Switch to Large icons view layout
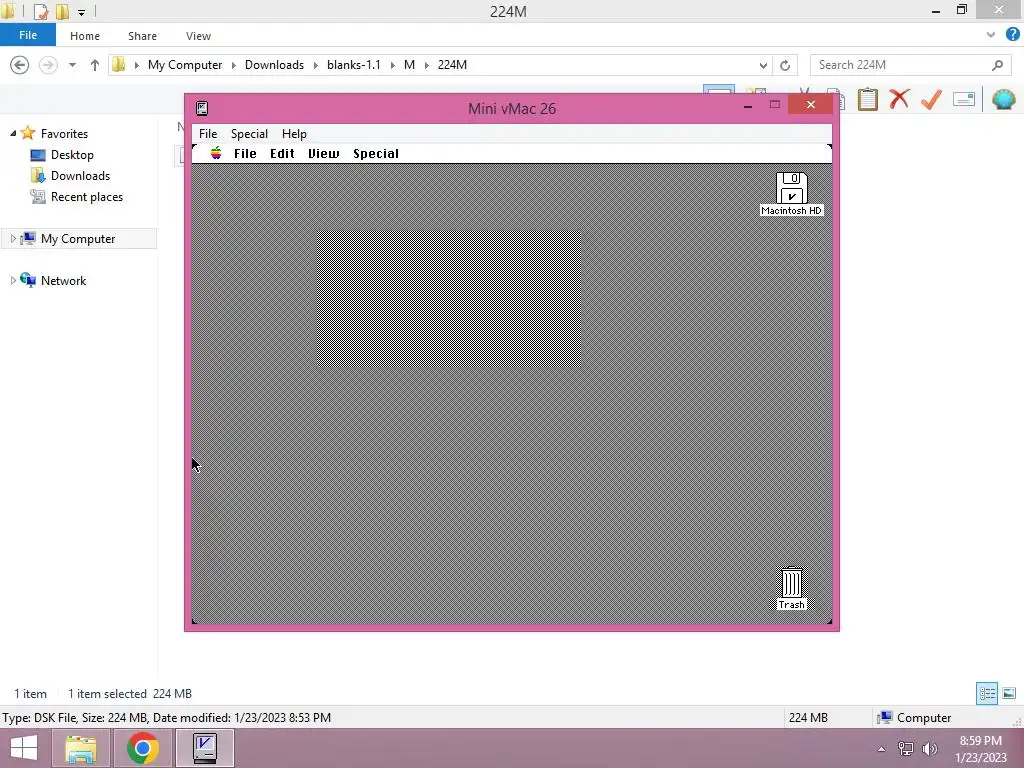The image size is (1024, 768). 1009,694
